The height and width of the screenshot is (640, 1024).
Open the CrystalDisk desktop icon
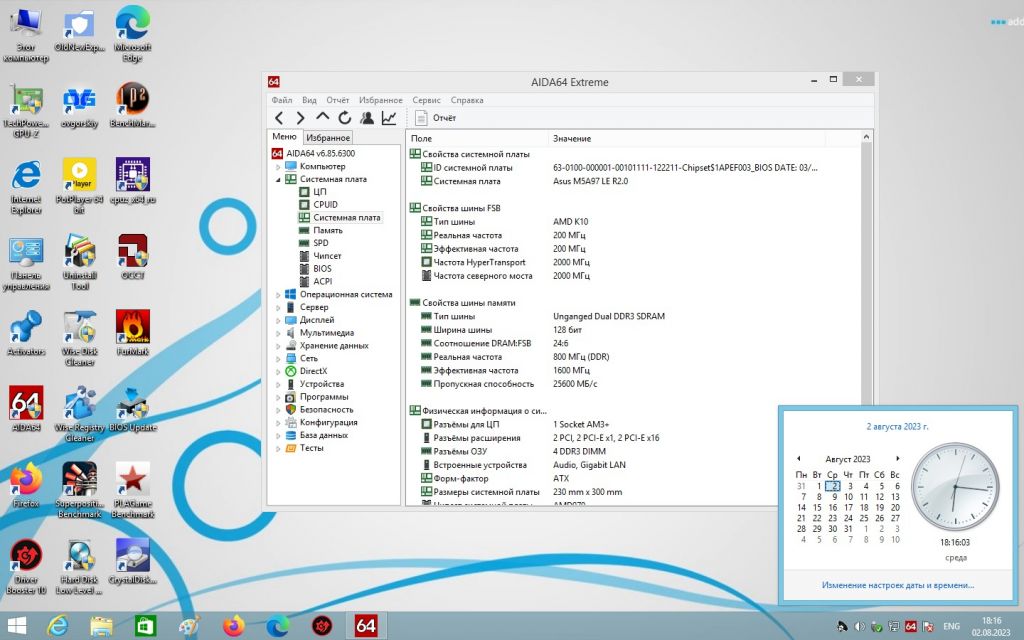pos(133,560)
